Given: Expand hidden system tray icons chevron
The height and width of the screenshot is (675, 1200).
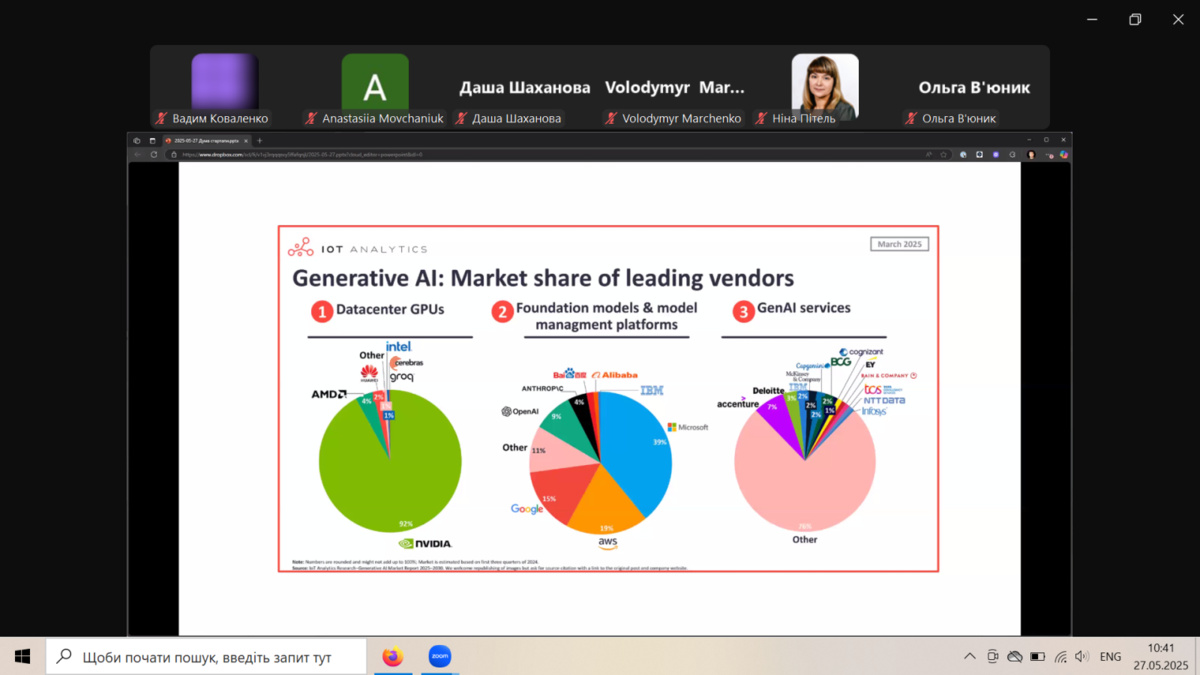Looking at the screenshot, I should [x=969, y=657].
